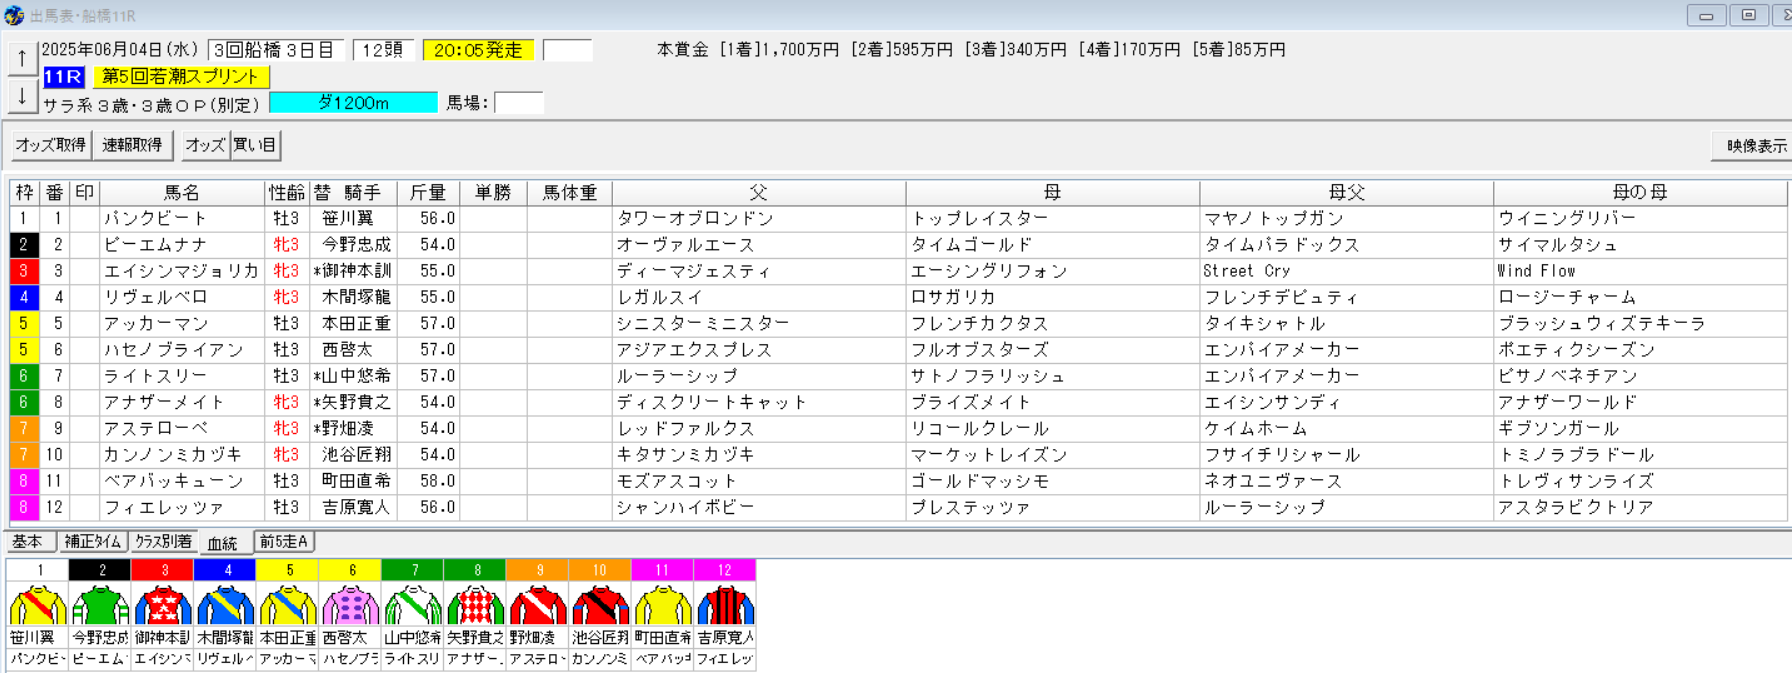
Task: Select the pink dotted silk for 西啓太
Action: point(350,605)
